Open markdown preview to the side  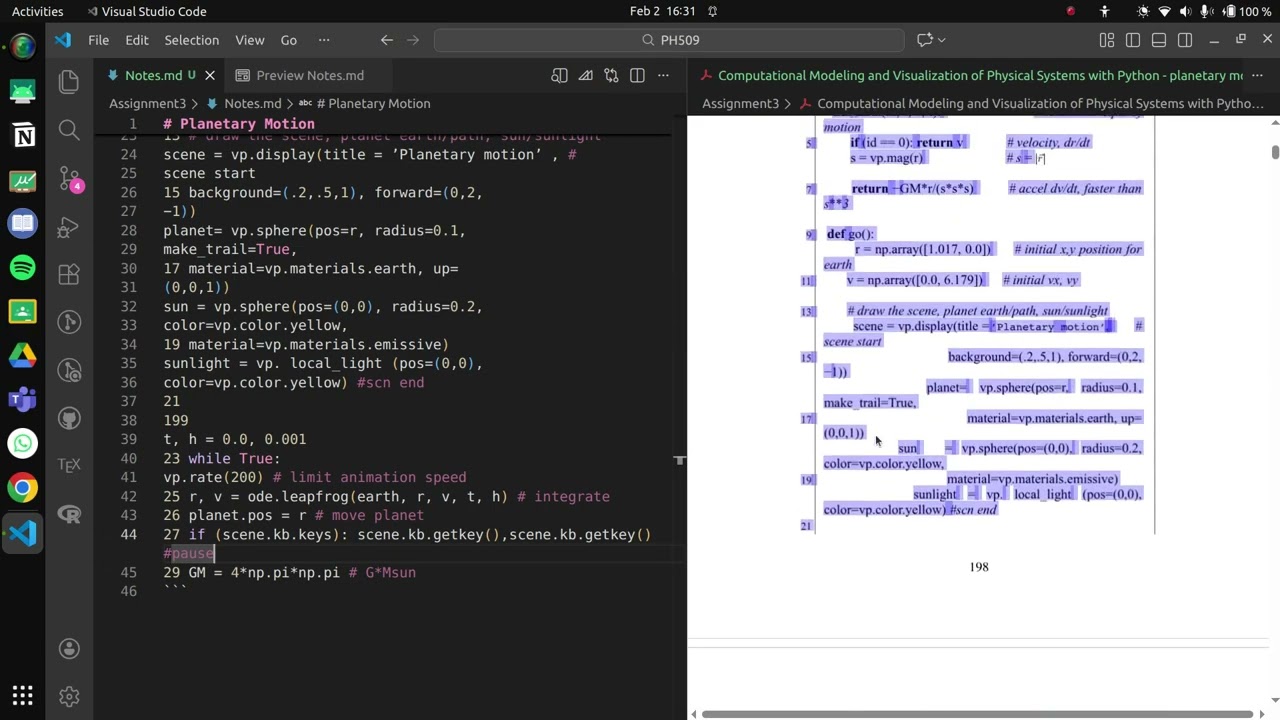click(x=559, y=75)
